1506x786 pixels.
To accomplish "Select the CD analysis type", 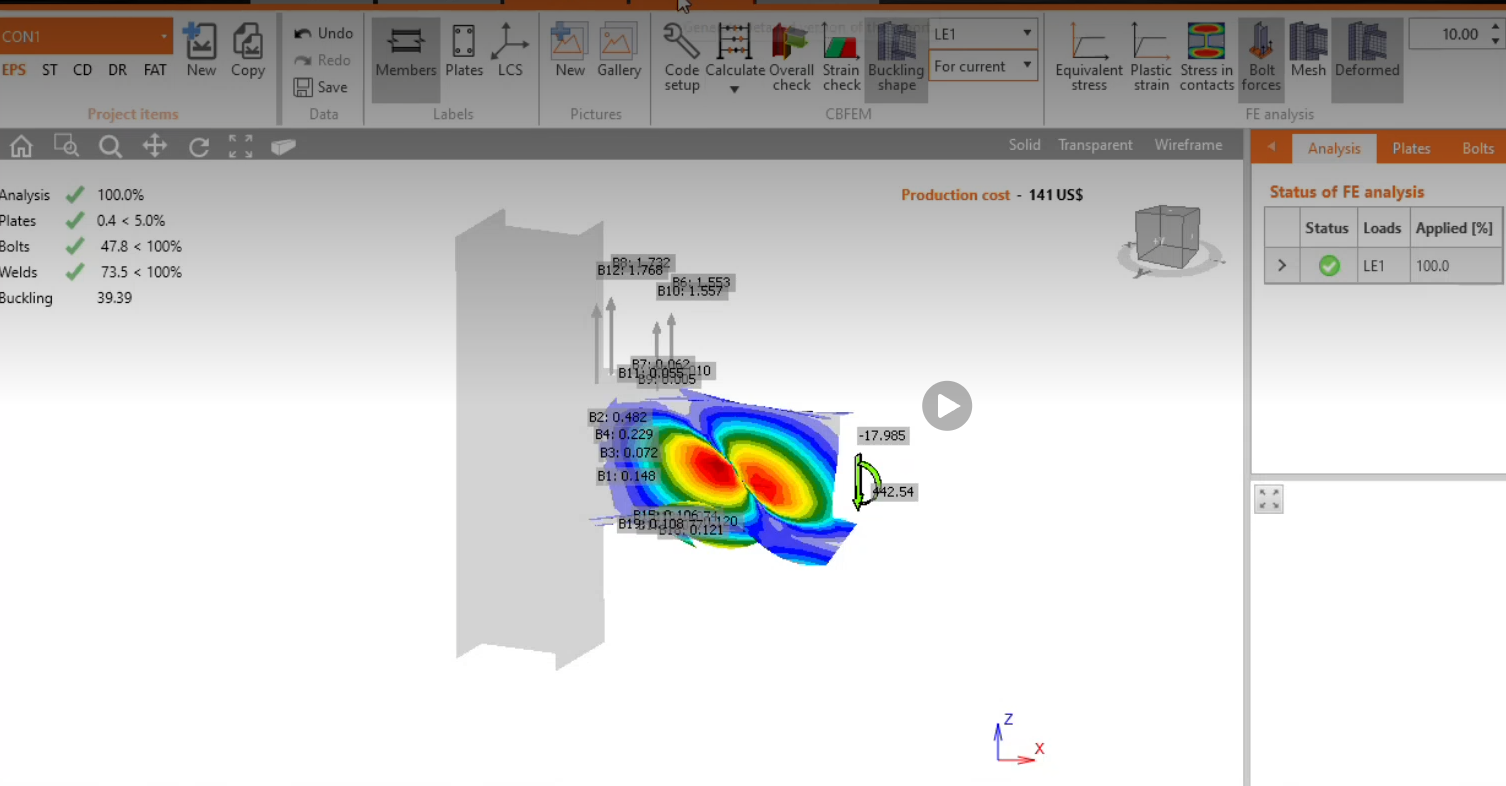I will 83,70.
